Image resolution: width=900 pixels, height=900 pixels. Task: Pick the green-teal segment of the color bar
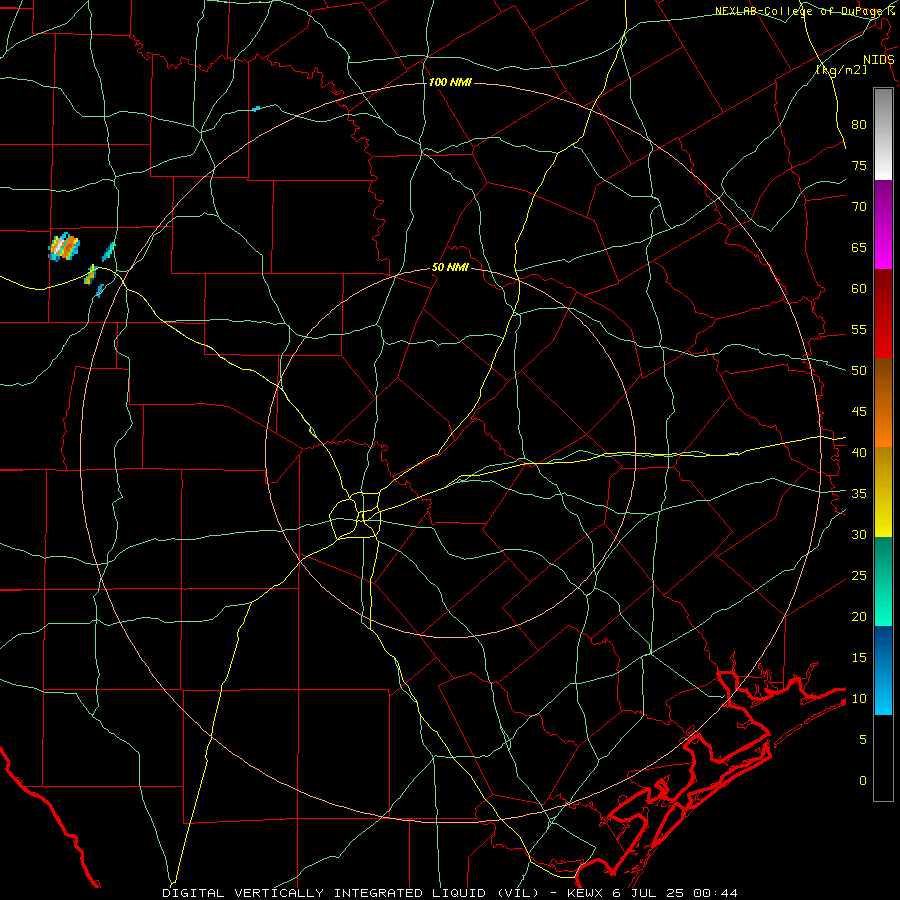coord(883,581)
